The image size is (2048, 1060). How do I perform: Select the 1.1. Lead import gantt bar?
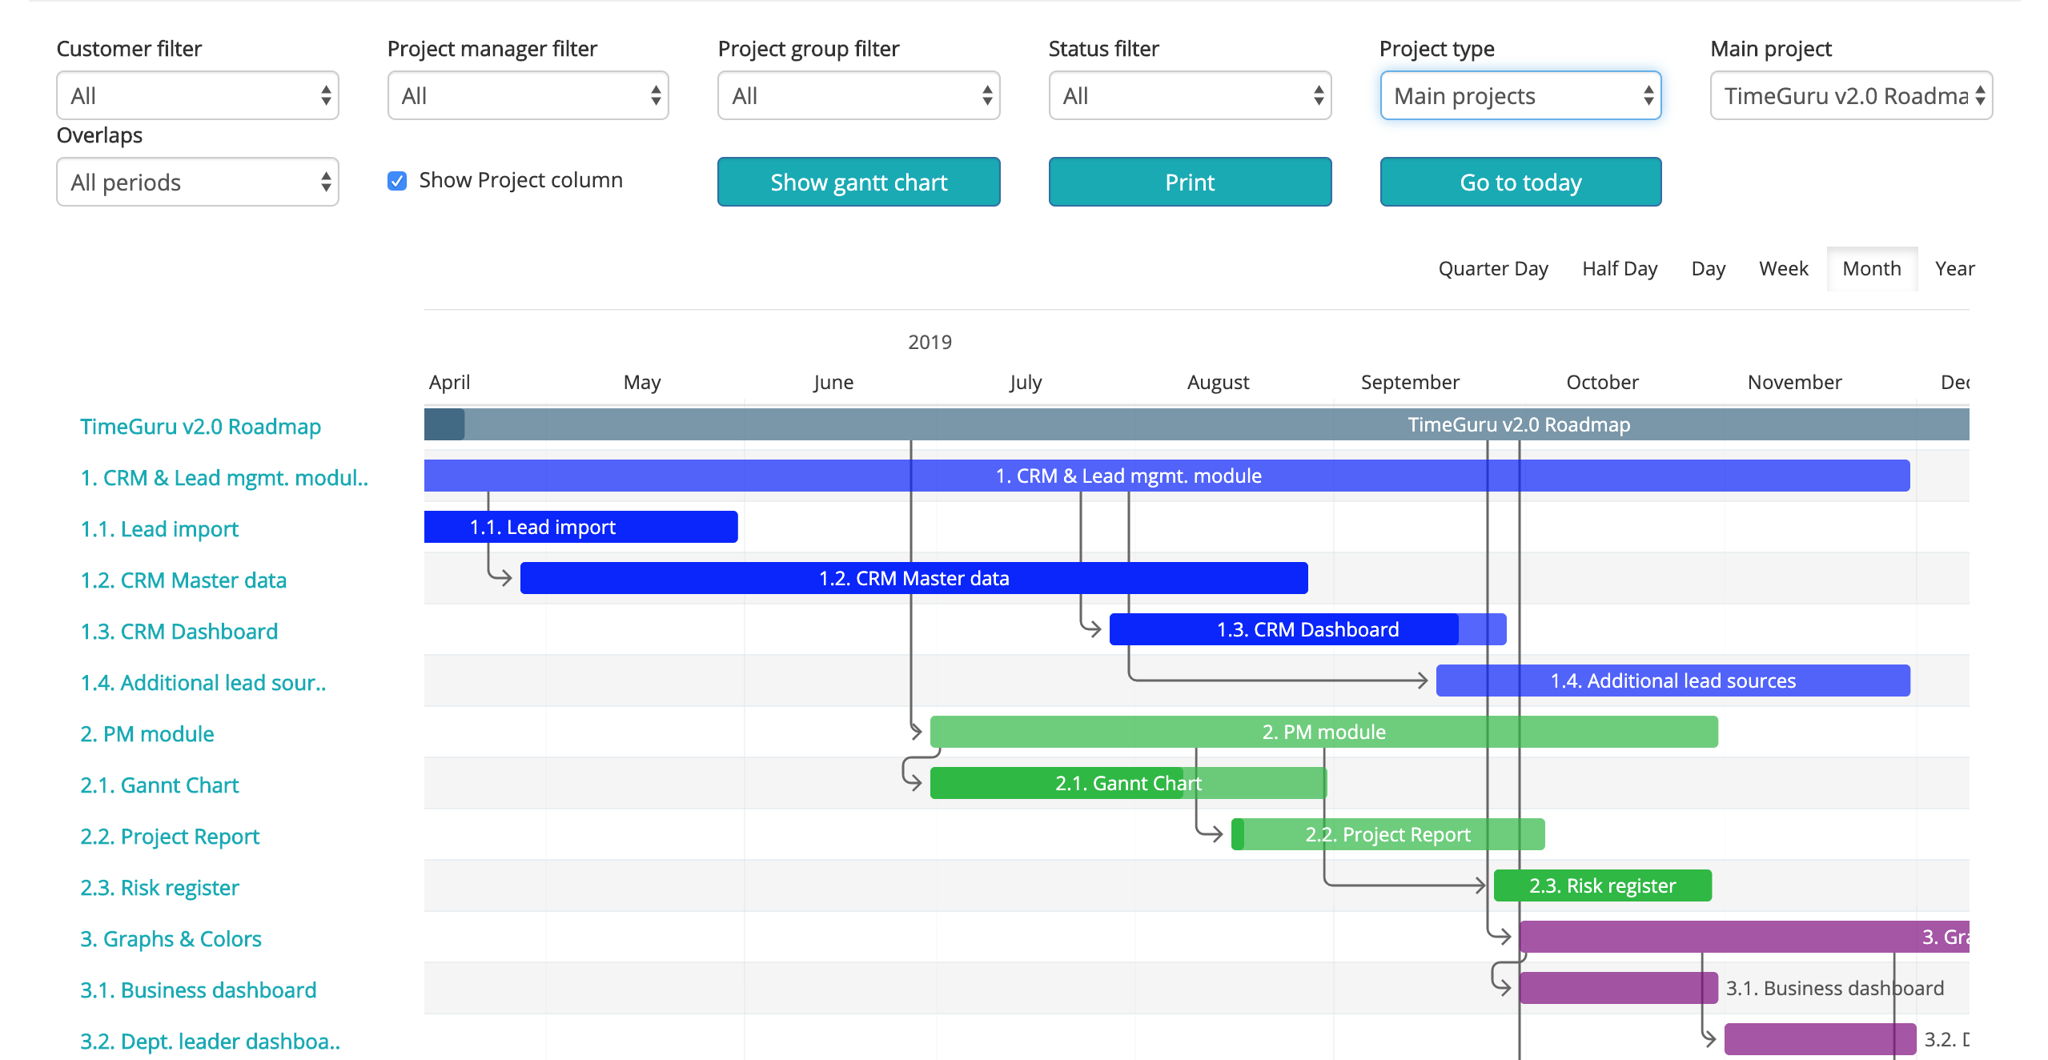[x=581, y=527]
